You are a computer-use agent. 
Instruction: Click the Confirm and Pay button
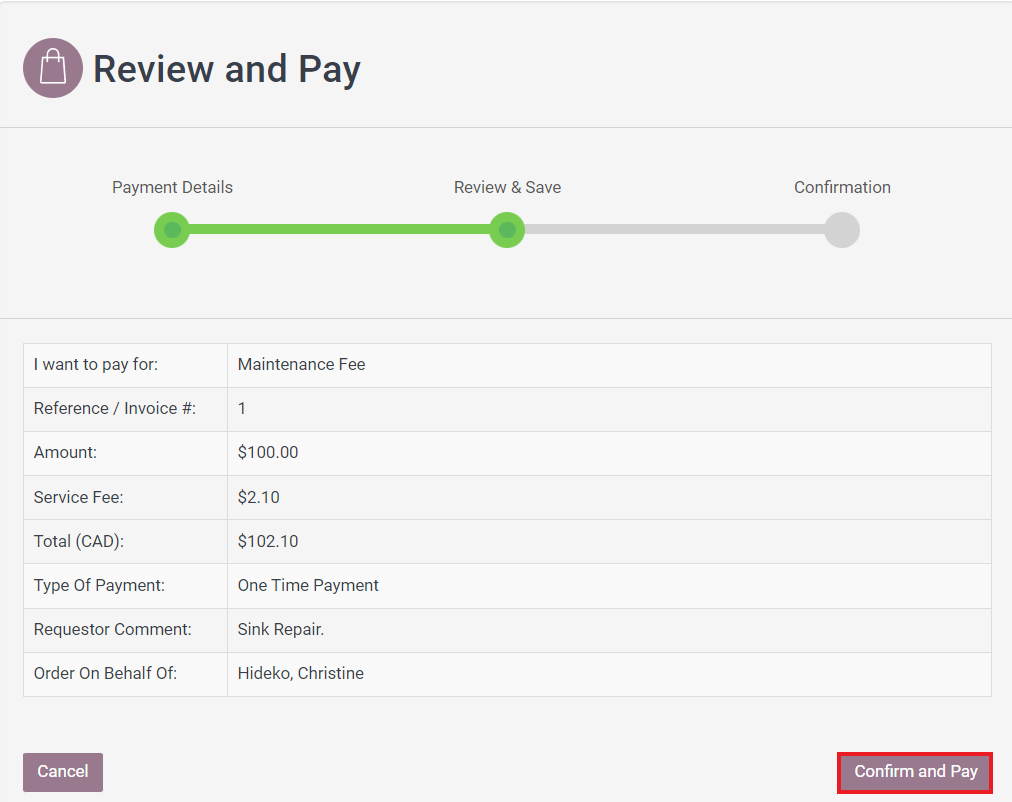click(x=915, y=772)
